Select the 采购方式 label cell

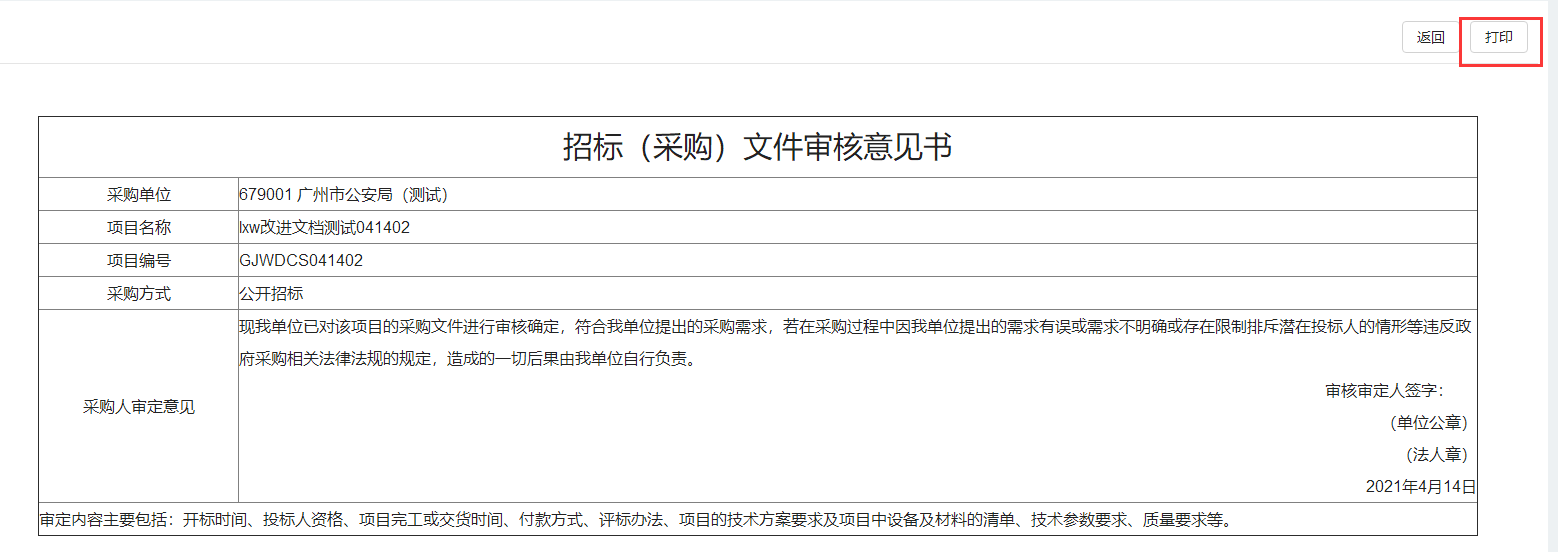click(x=139, y=293)
